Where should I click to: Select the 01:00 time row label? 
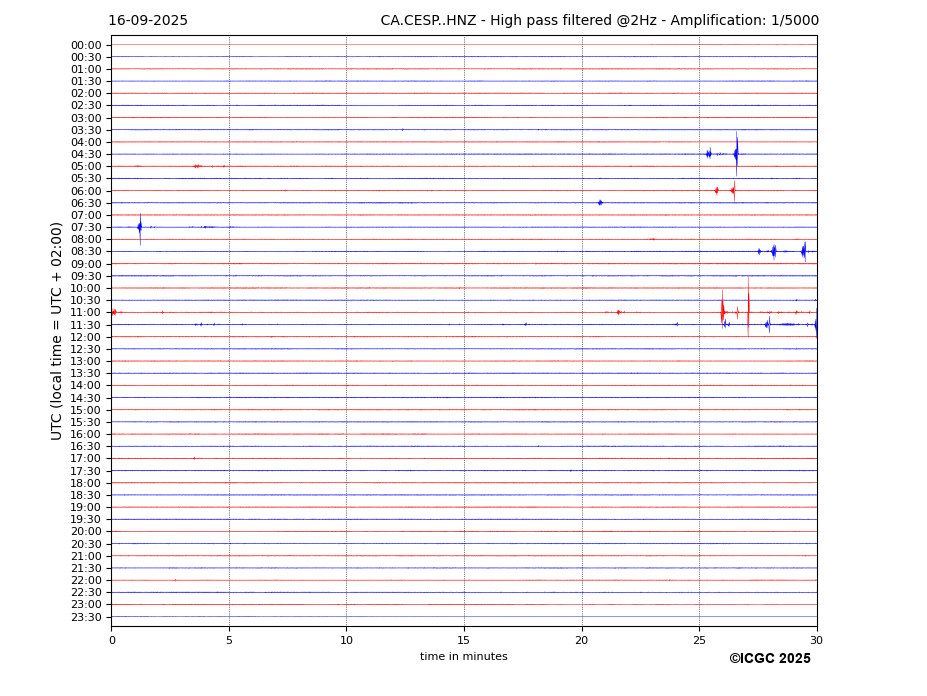tap(86, 70)
